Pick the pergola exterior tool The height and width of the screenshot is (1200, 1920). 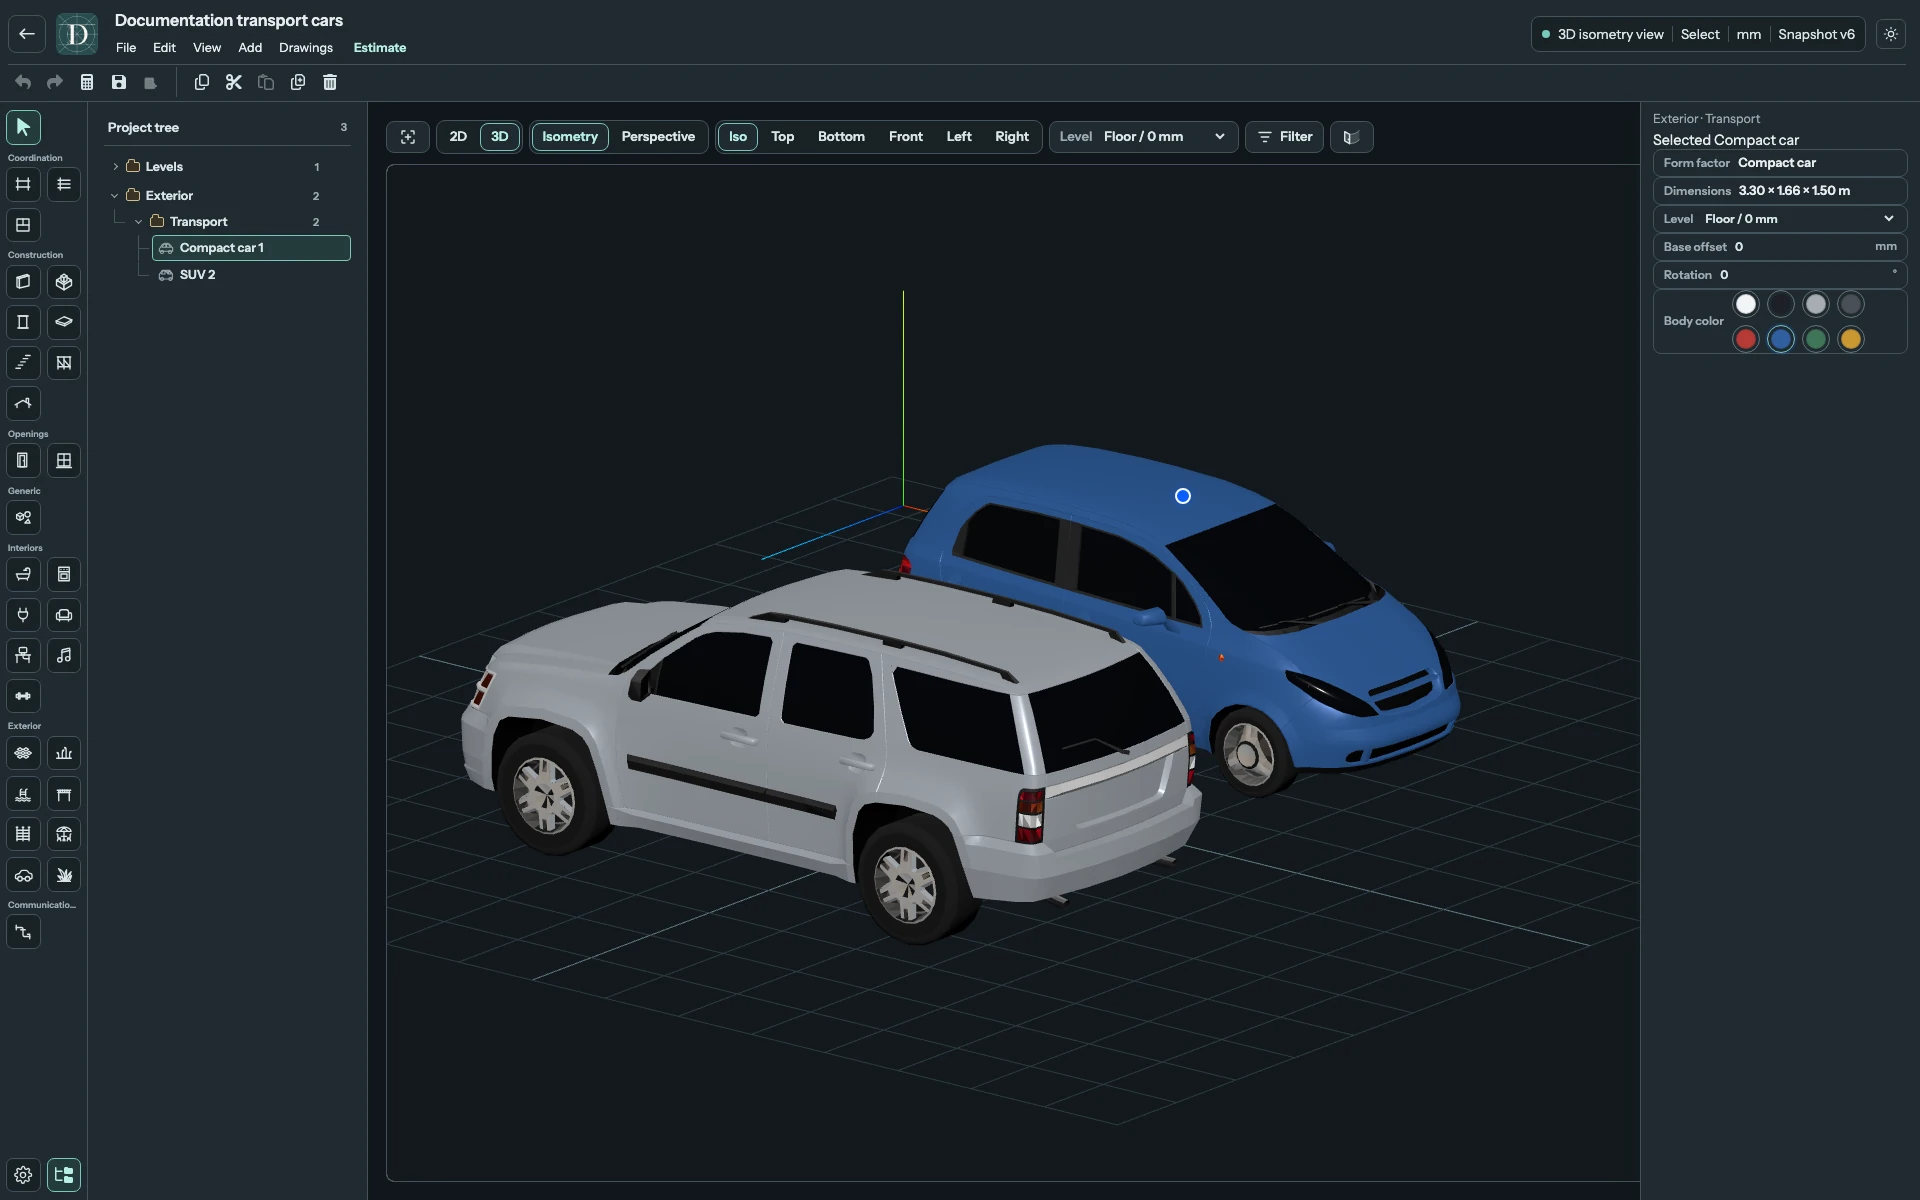(64, 794)
